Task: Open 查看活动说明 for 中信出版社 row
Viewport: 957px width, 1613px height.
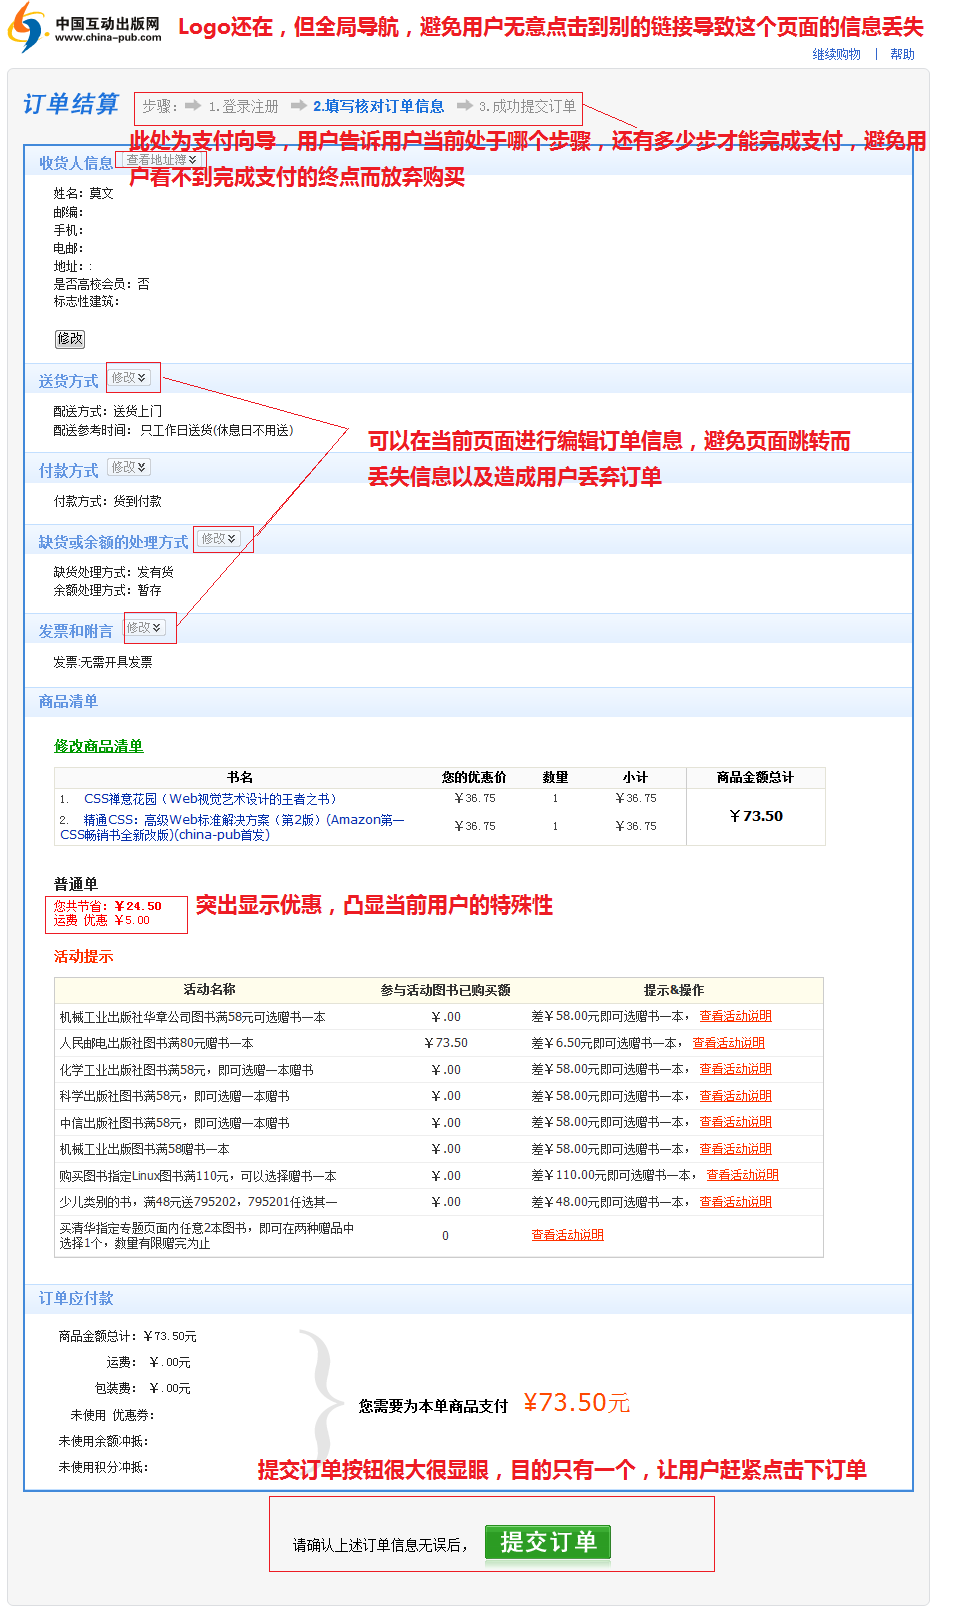Action: pos(735,1122)
